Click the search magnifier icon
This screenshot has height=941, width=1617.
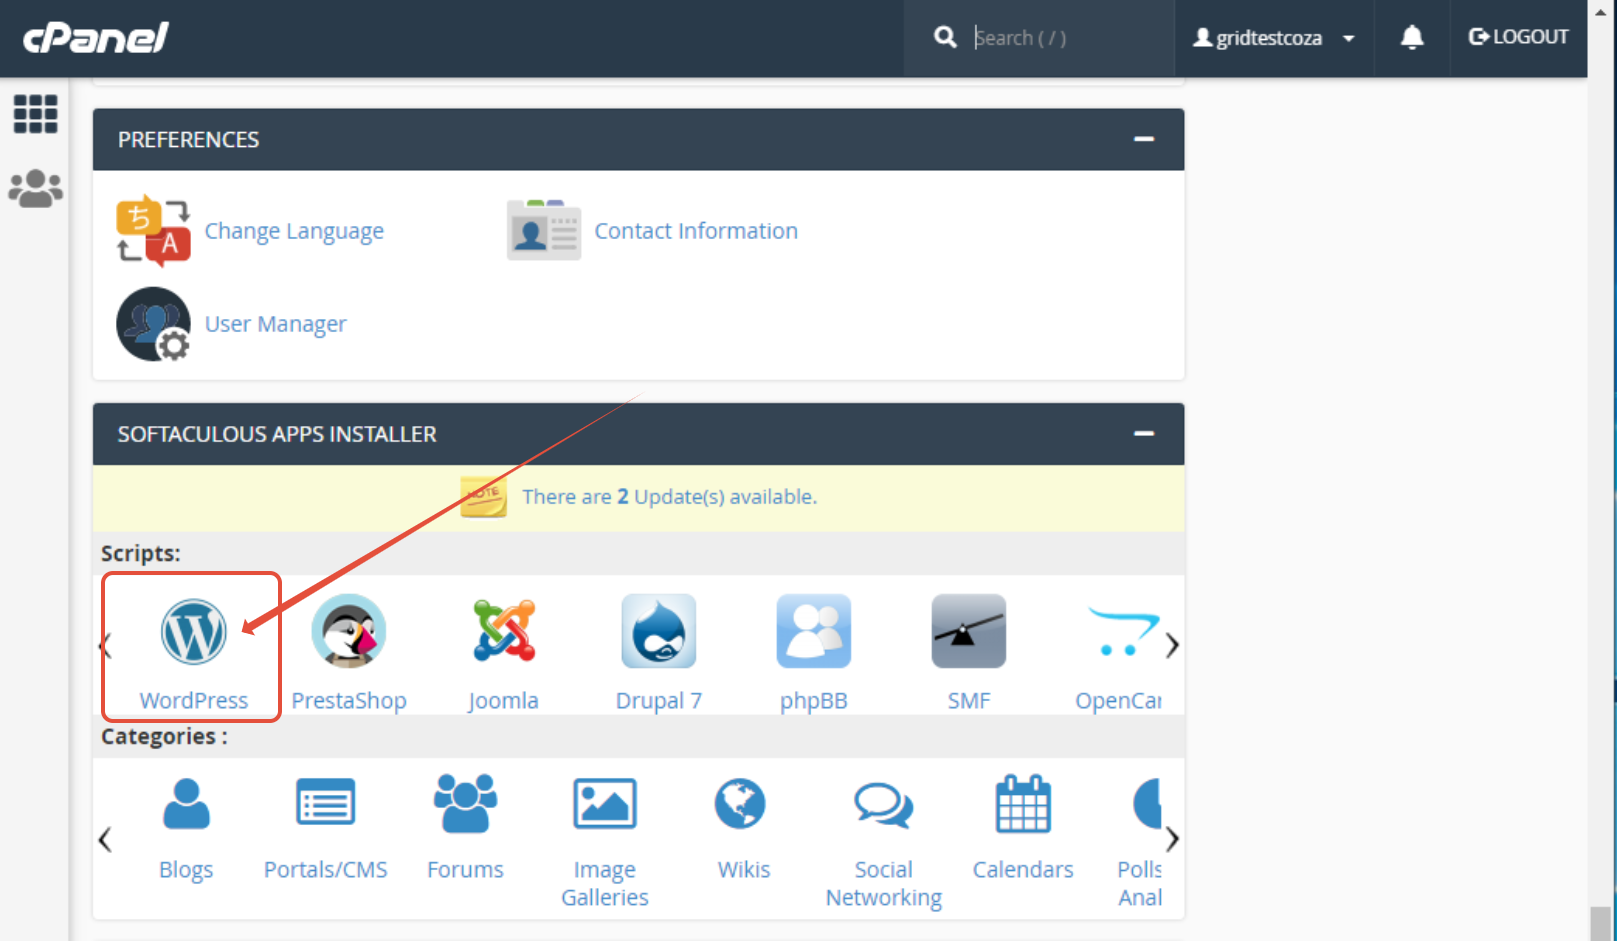click(945, 38)
